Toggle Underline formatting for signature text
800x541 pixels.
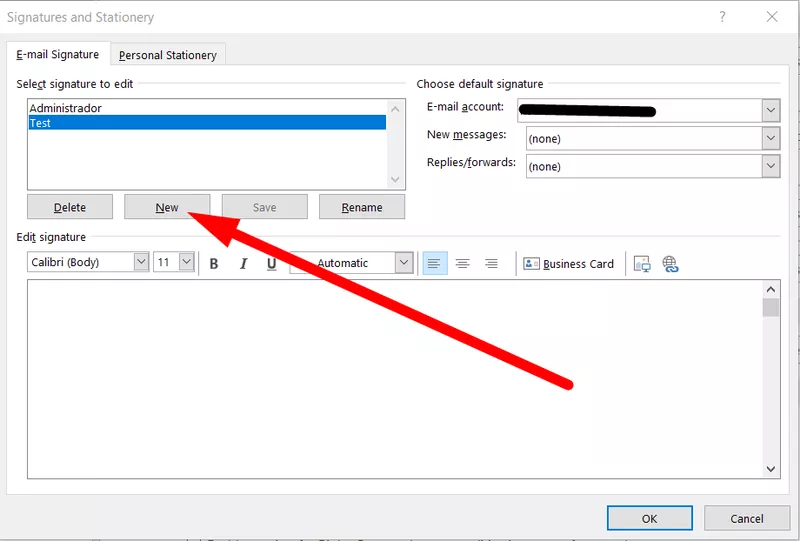coord(271,263)
